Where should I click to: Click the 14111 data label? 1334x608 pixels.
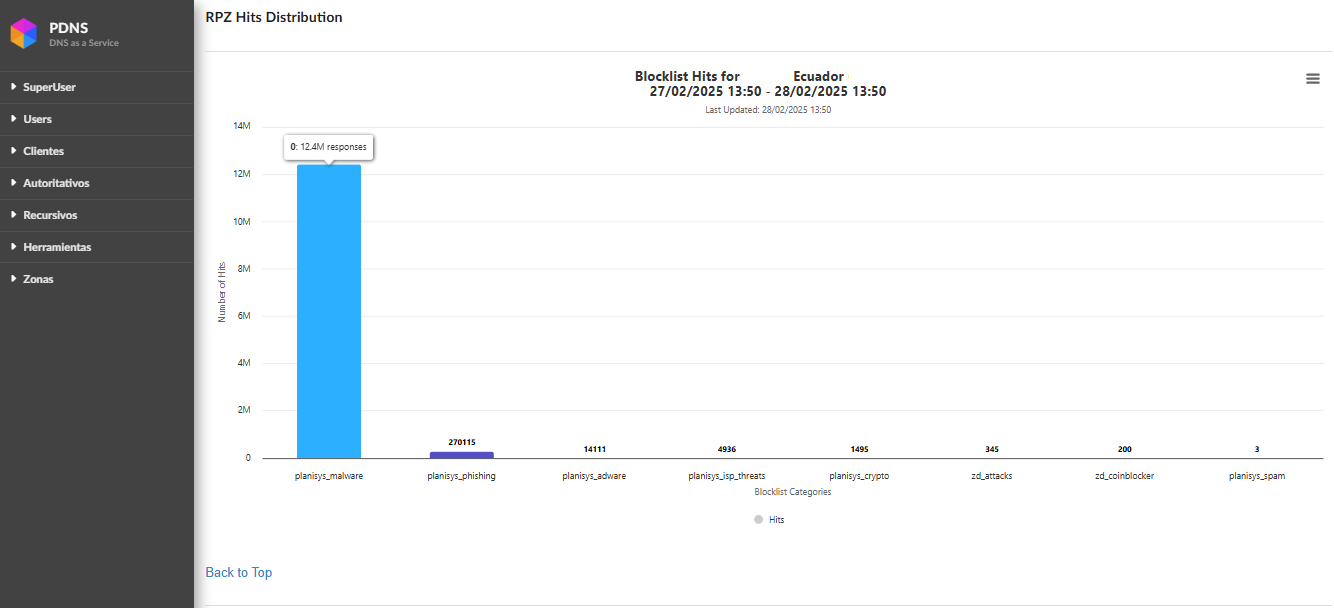point(594,449)
